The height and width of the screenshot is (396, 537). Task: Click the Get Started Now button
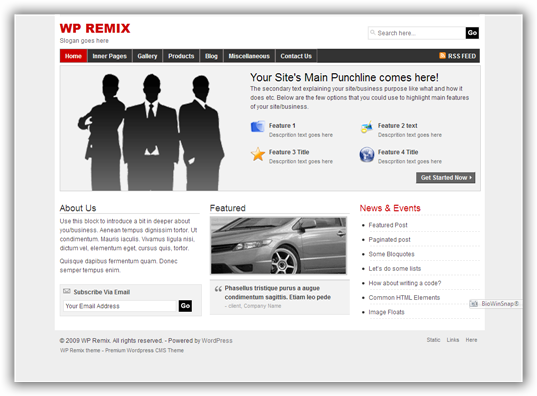[446, 177]
